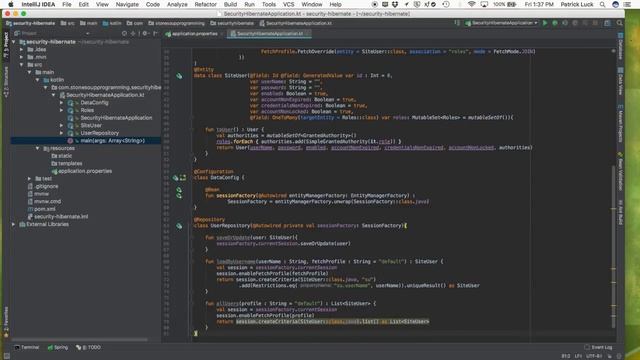
Task: Toggle Ant Build tool window tab
Action: (x=620, y=213)
